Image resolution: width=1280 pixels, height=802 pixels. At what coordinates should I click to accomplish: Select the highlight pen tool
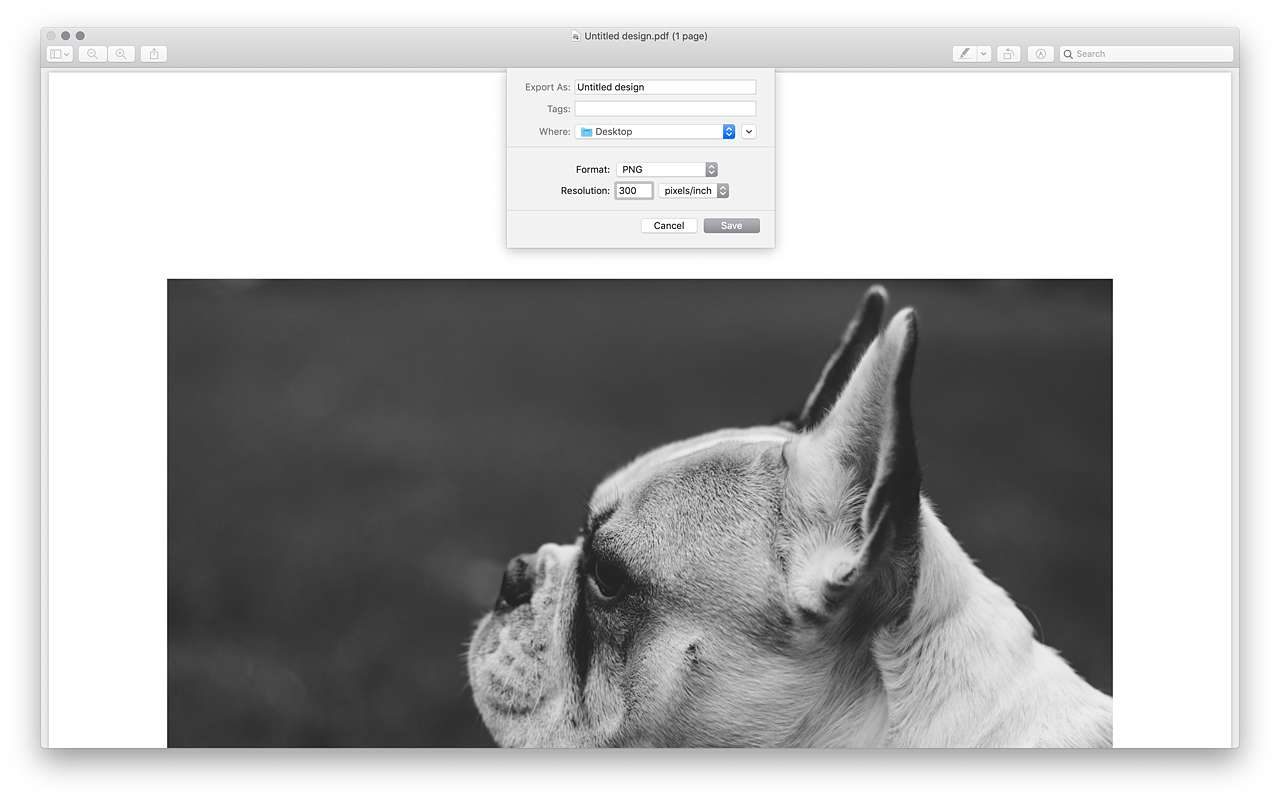965,54
